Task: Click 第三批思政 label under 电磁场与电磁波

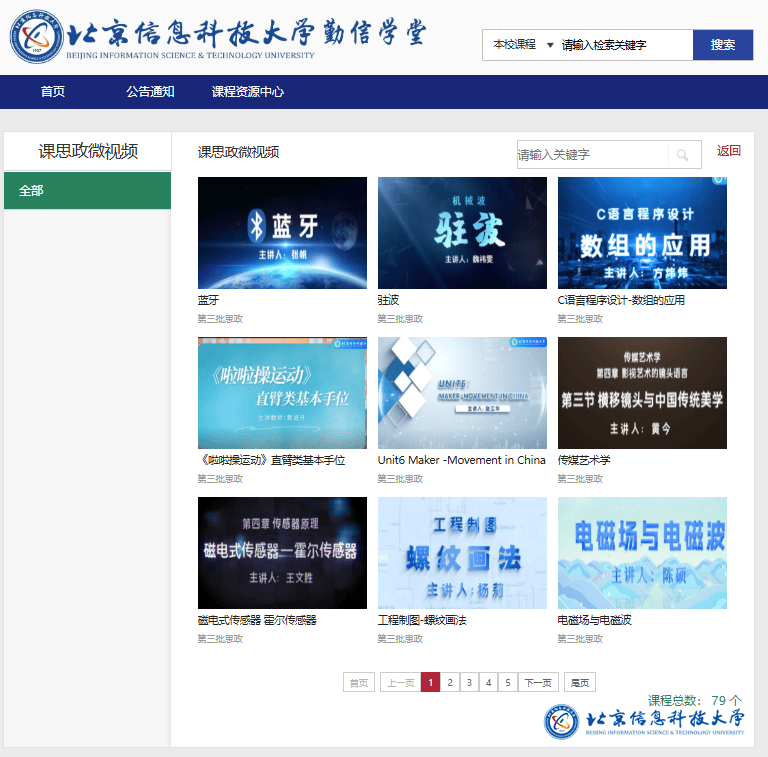Action: coord(580,639)
